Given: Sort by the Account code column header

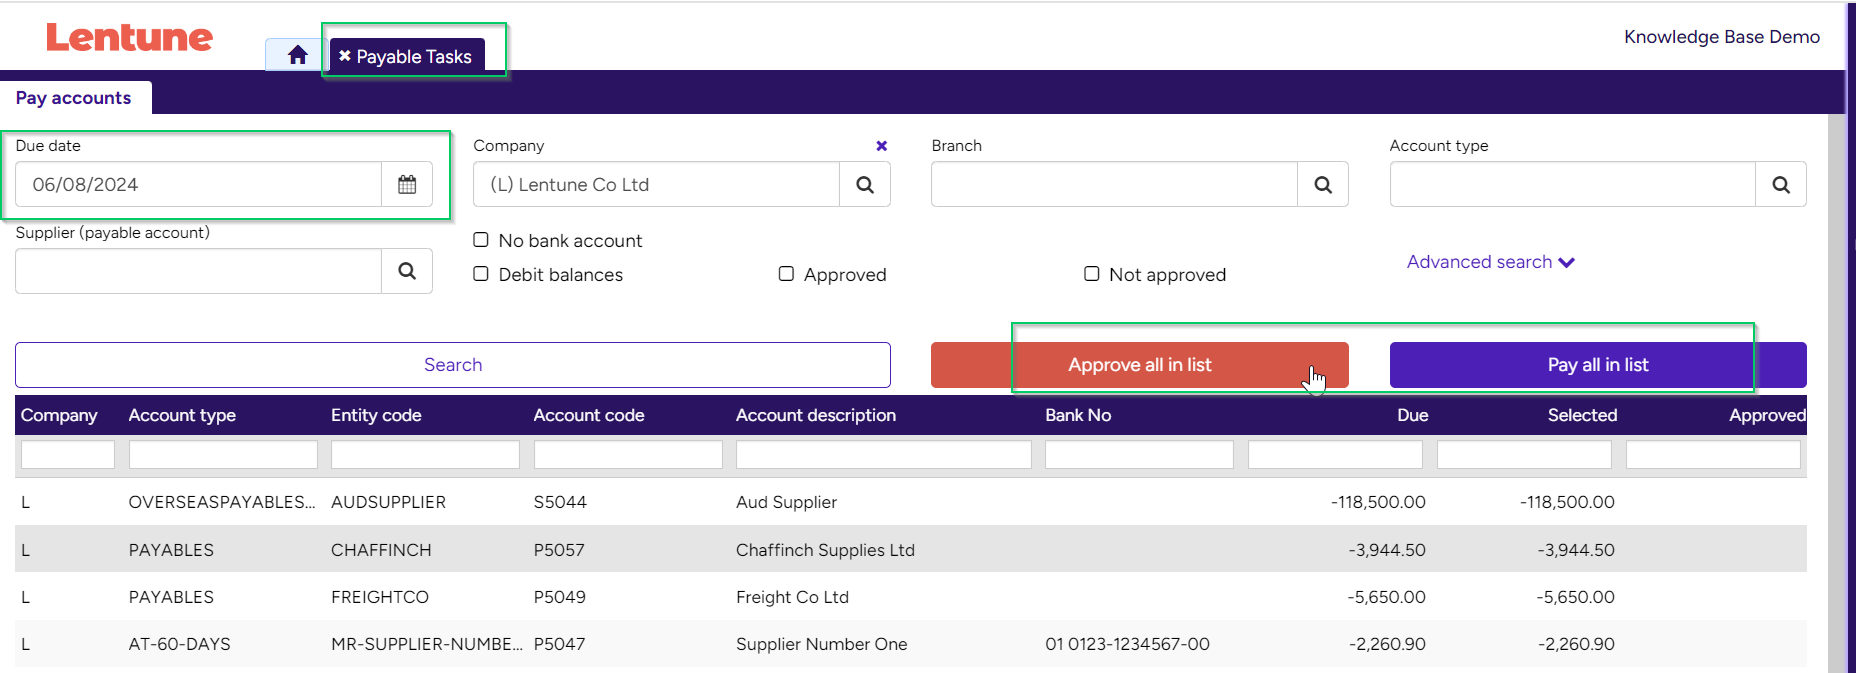Looking at the screenshot, I should (589, 415).
